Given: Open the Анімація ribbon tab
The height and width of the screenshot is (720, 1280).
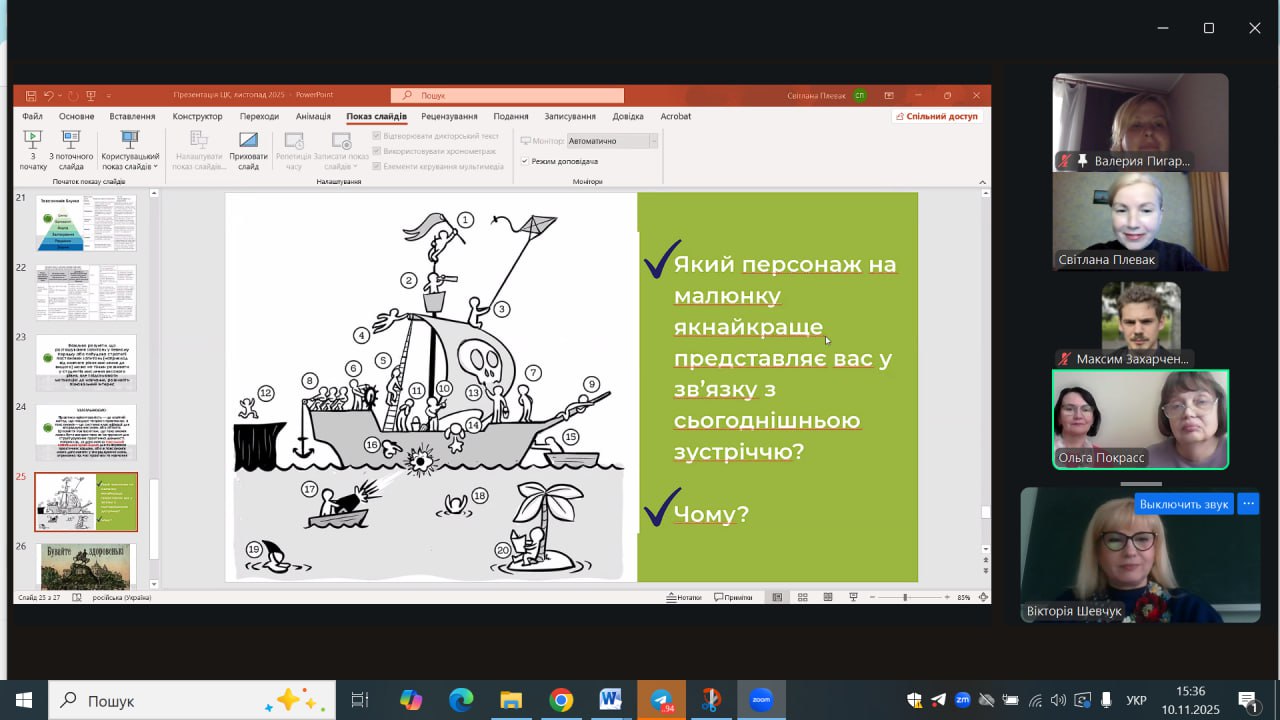Looking at the screenshot, I should (313, 116).
